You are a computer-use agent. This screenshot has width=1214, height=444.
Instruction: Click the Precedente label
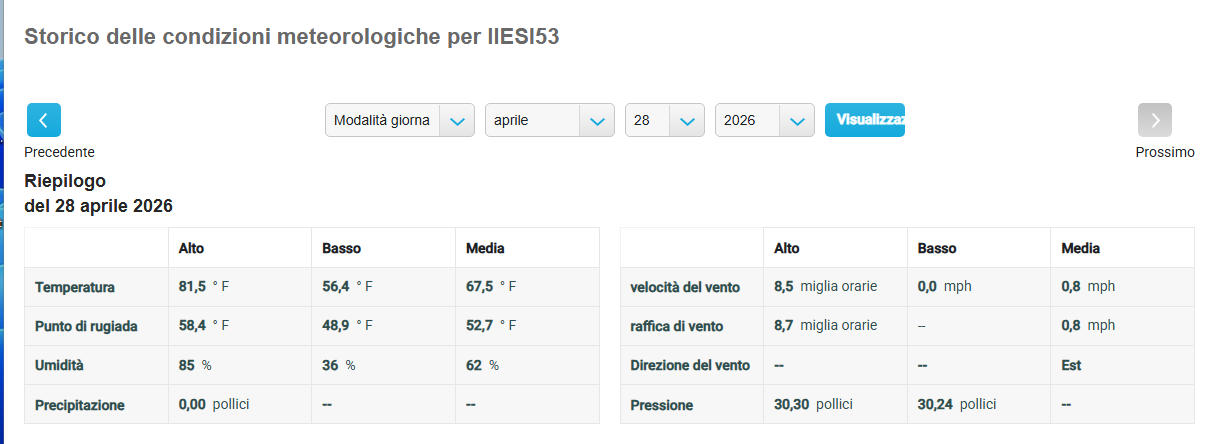[x=60, y=152]
